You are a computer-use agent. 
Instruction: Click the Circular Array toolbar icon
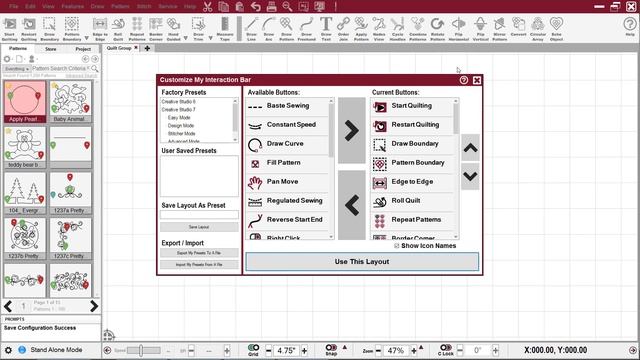[x=538, y=29]
